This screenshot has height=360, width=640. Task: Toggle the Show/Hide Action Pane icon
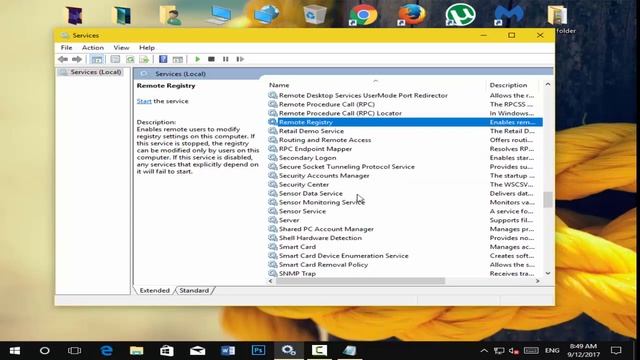178,59
